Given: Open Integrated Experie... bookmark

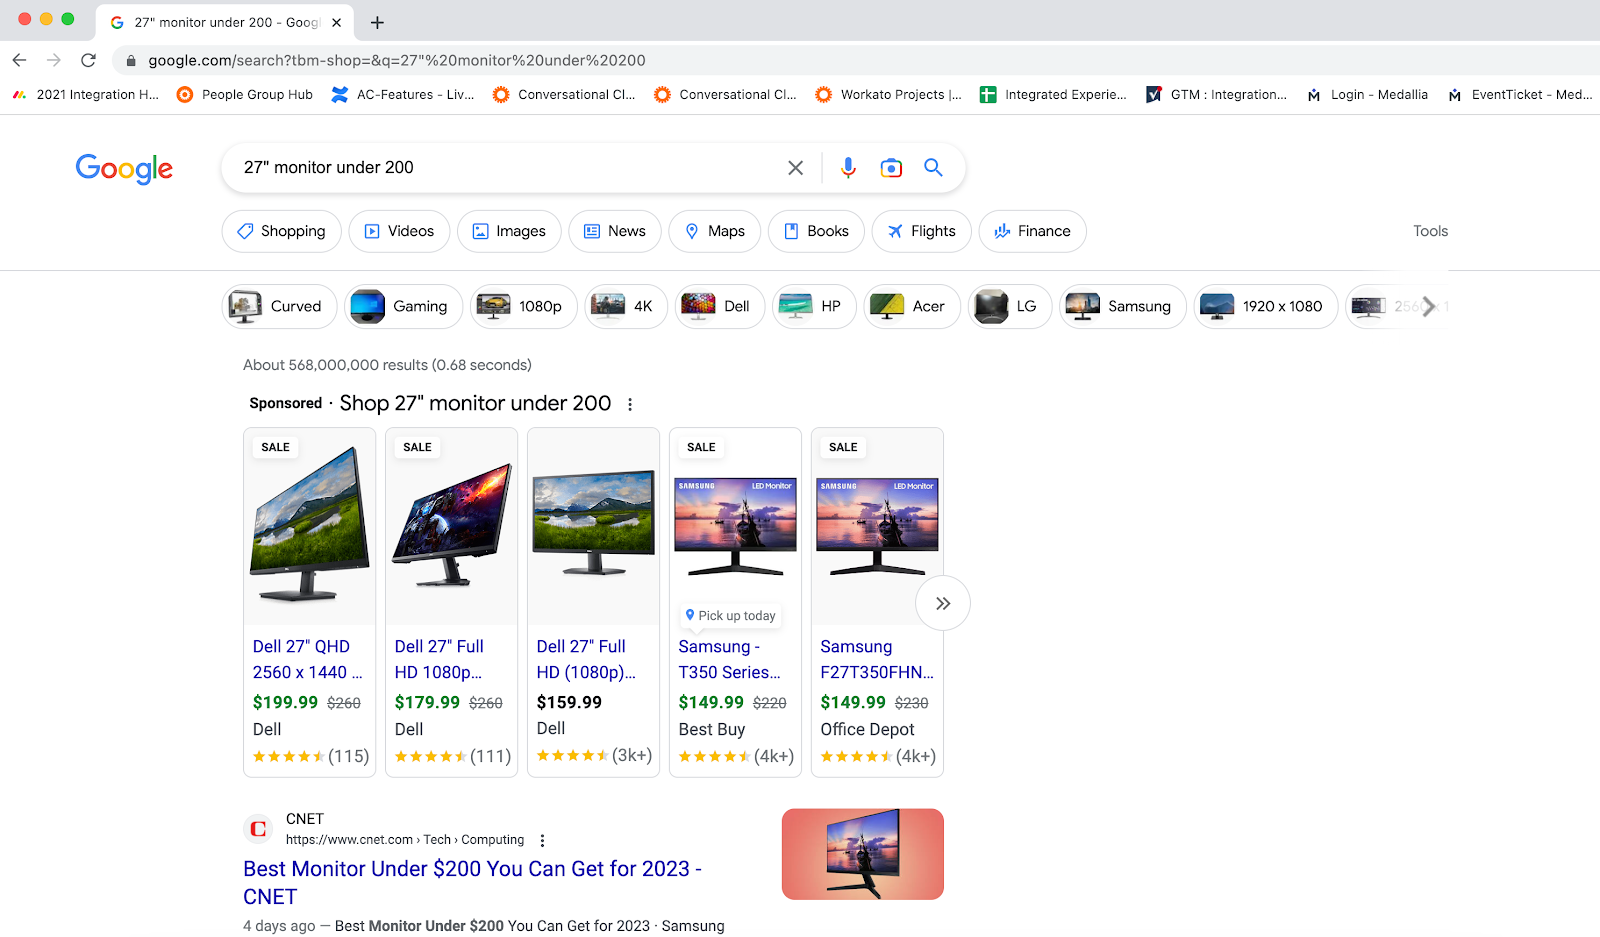Looking at the screenshot, I should tap(1053, 94).
